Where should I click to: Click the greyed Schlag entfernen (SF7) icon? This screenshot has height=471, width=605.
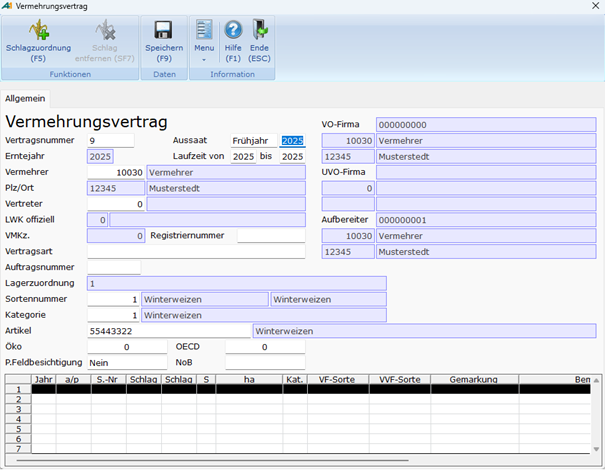pyautogui.click(x=105, y=30)
